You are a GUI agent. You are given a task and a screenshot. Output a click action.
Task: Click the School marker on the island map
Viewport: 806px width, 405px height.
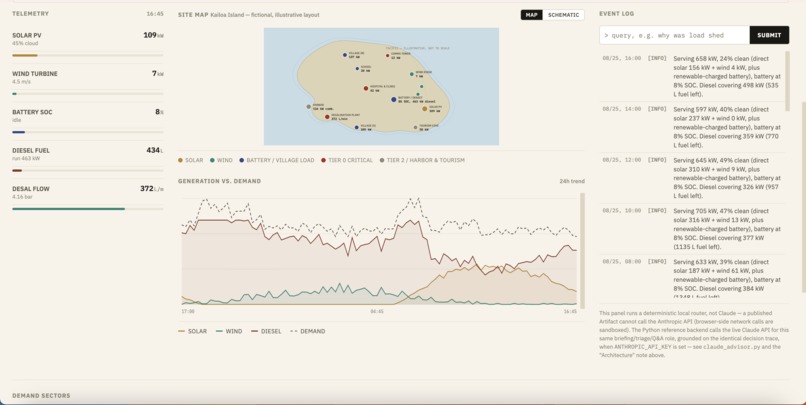(x=357, y=68)
